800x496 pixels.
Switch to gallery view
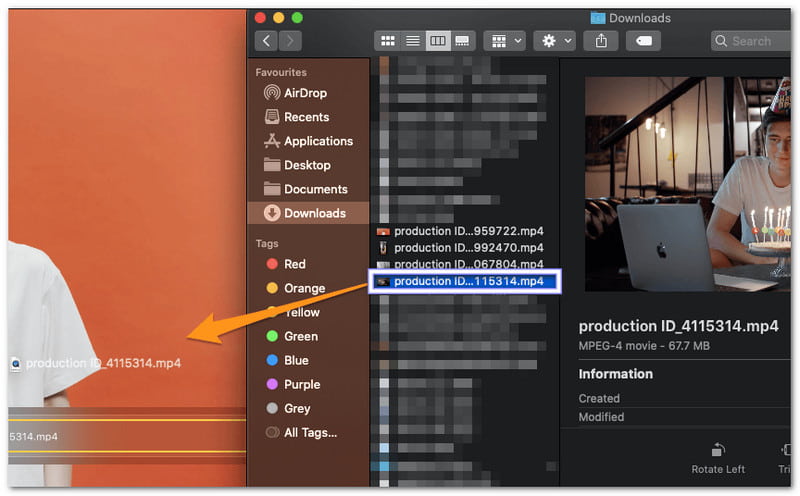(462, 41)
